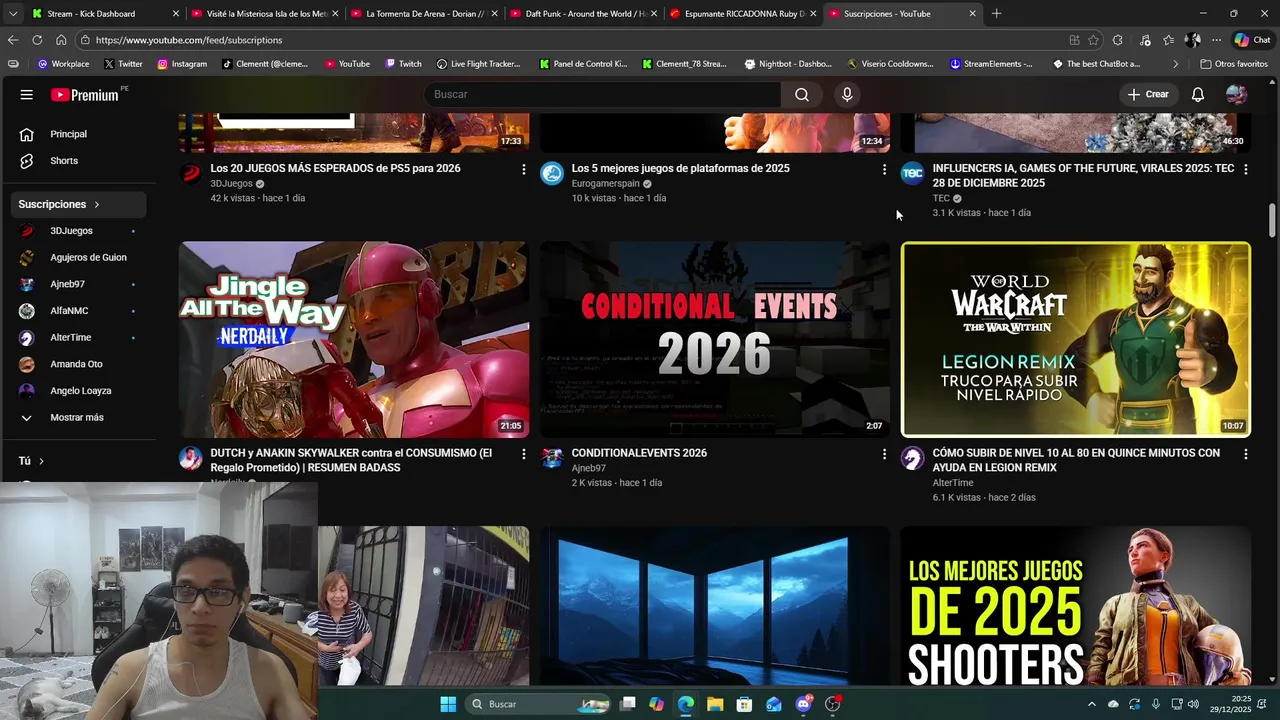1280x720 pixels.
Task: Open Agujeros de Guion channel in the sidebar
Action: pos(78,258)
